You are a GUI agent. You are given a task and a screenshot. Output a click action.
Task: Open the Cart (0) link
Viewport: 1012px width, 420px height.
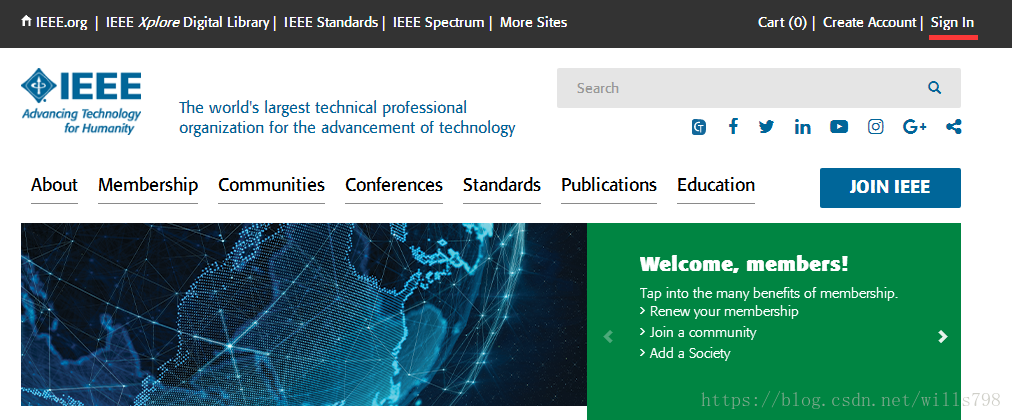[782, 23]
